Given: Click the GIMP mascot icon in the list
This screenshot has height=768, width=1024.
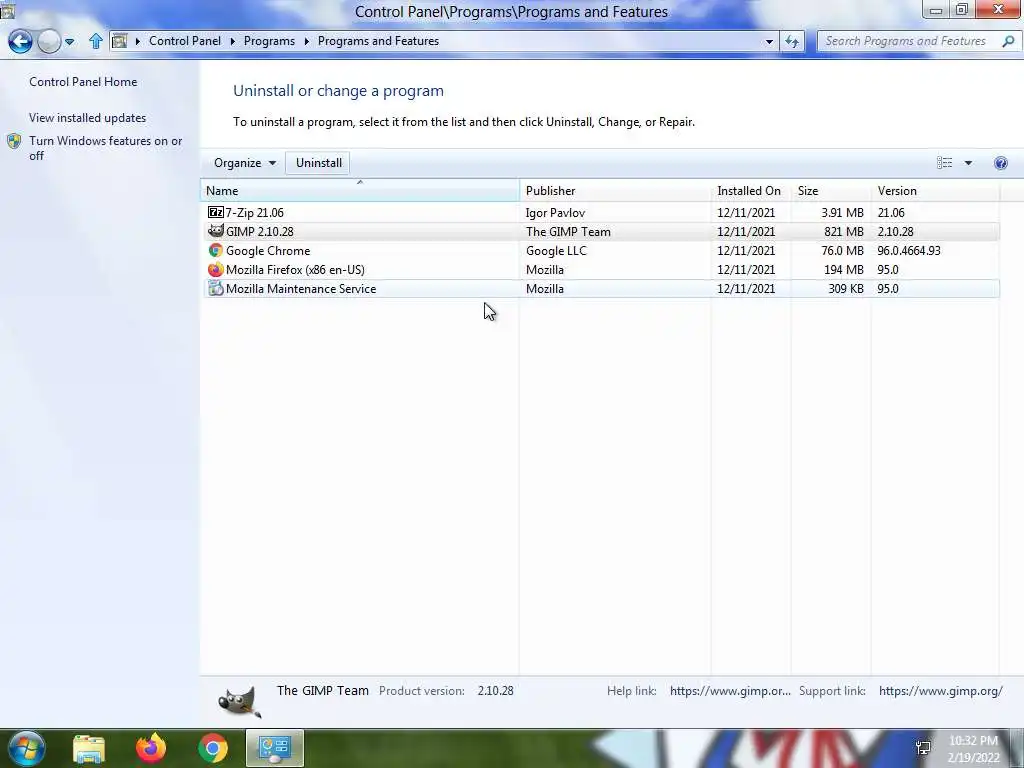Looking at the screenshot, I should click(x=216, y=231).
